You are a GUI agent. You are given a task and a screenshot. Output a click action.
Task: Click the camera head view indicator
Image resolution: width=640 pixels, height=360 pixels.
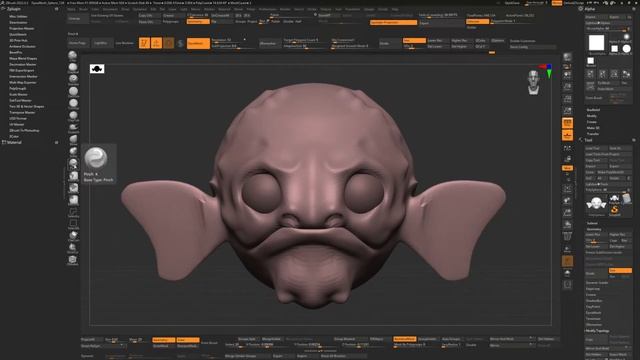[x=533, y=82]
